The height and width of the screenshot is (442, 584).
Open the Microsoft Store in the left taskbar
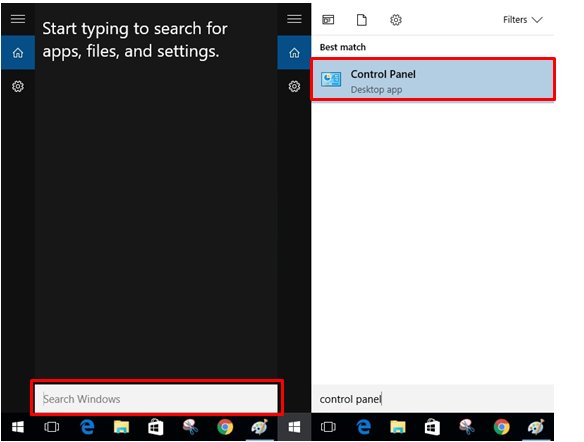click(x=155, y=427)
